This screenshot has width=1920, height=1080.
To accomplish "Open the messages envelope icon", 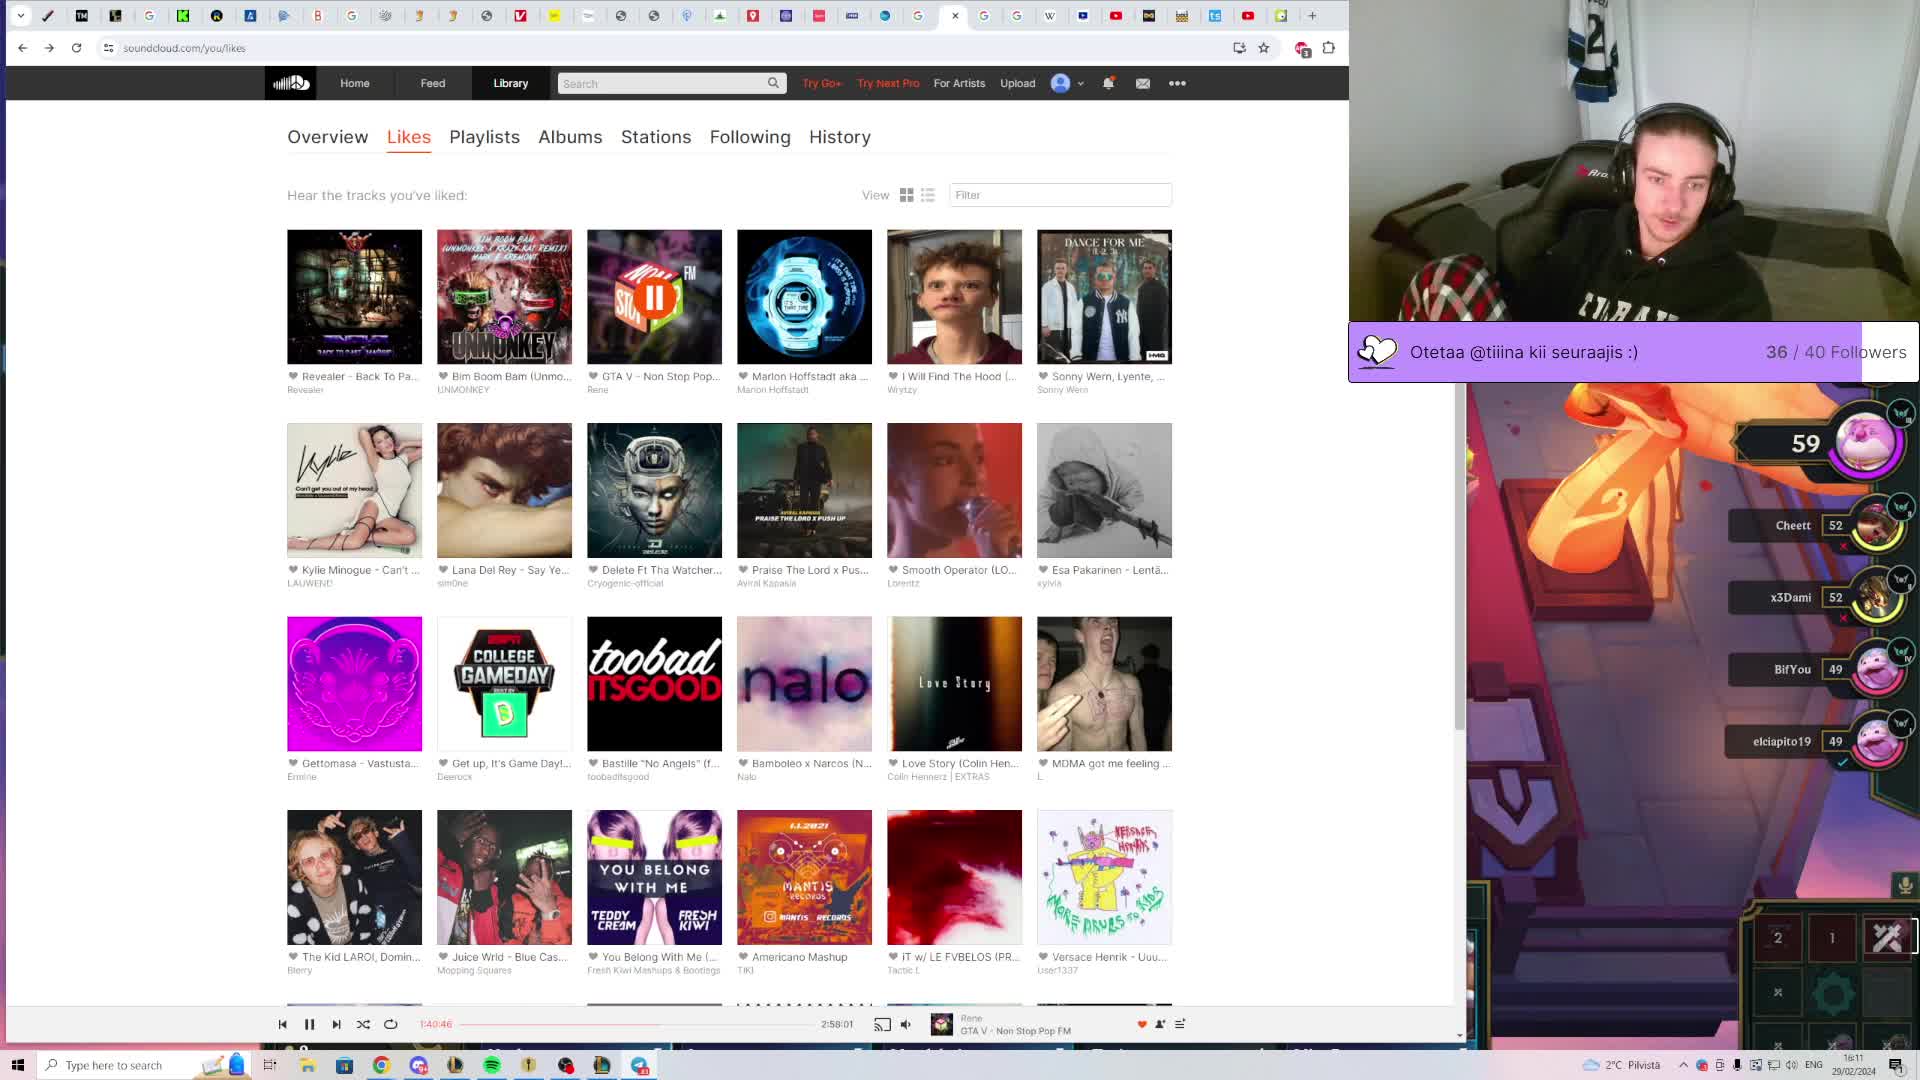I will [x=1142, y=83].
